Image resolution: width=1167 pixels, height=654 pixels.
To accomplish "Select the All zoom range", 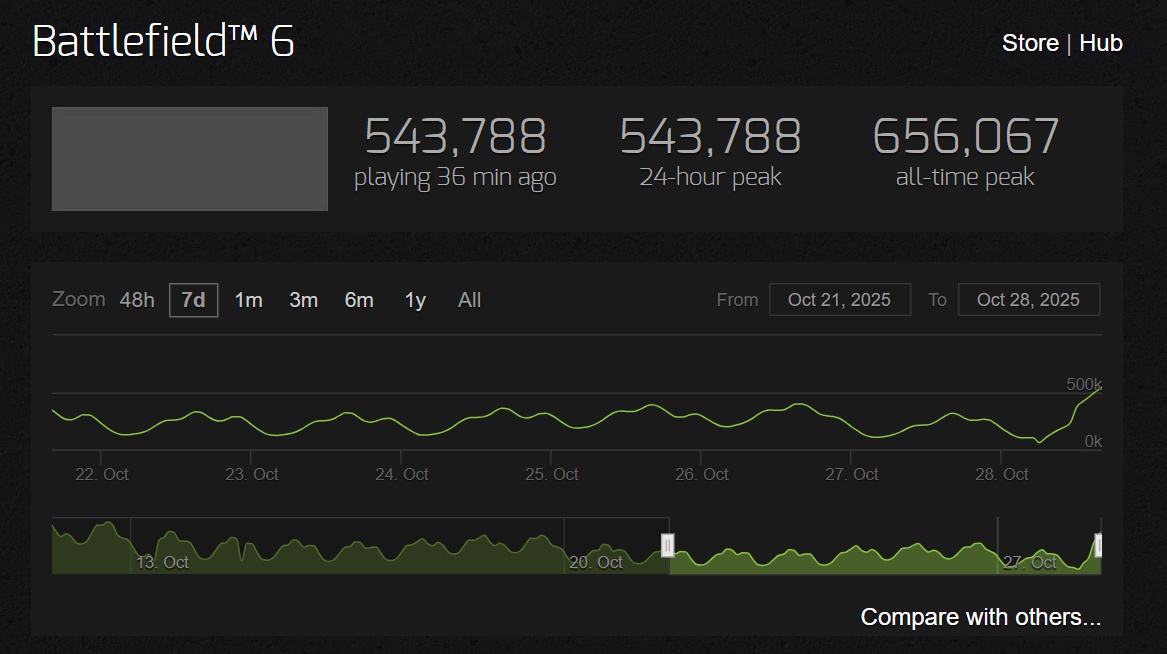I will [x=470, y=300].
